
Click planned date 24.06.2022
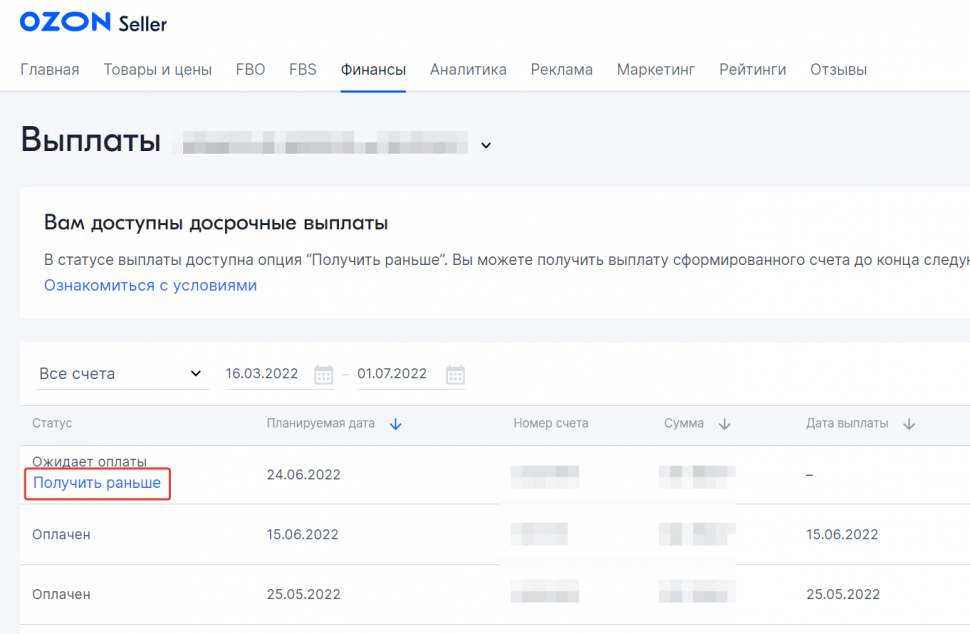(304, 474)
